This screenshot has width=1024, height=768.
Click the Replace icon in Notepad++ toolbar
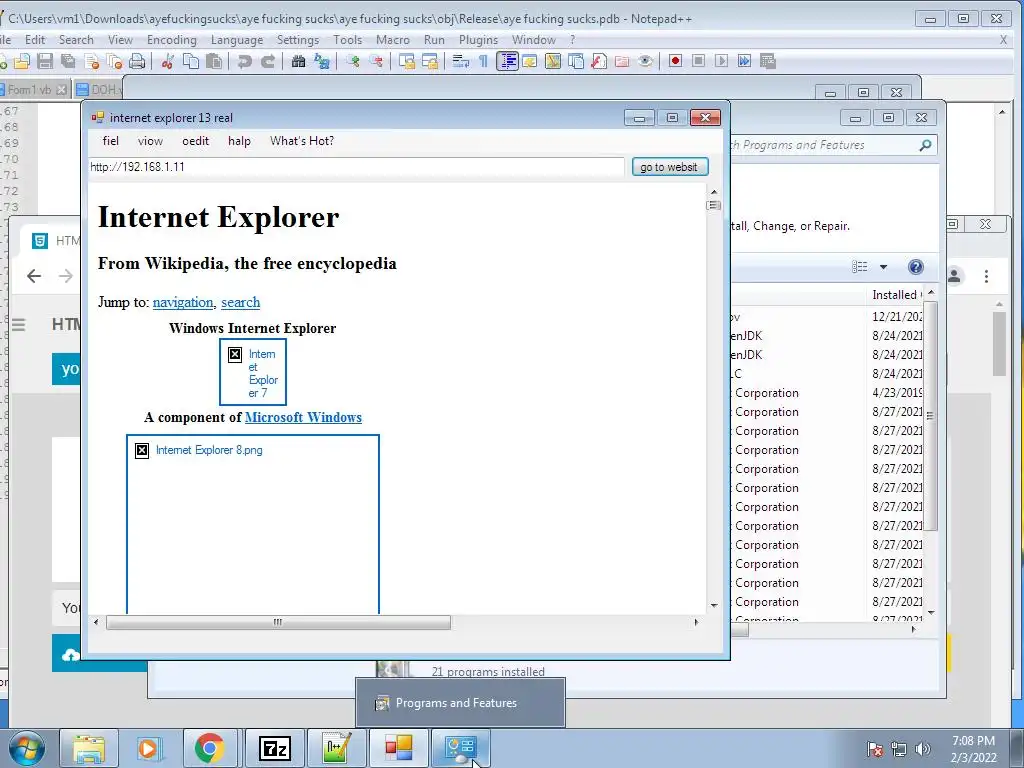tap(322, 61)
